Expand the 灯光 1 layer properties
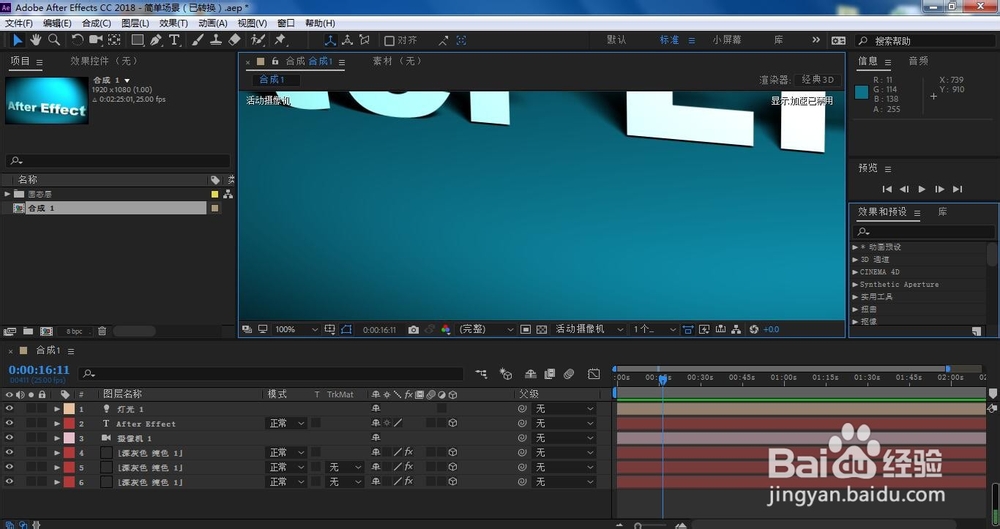The width and height of the screenshot is (1000, 529). point(57,409)
